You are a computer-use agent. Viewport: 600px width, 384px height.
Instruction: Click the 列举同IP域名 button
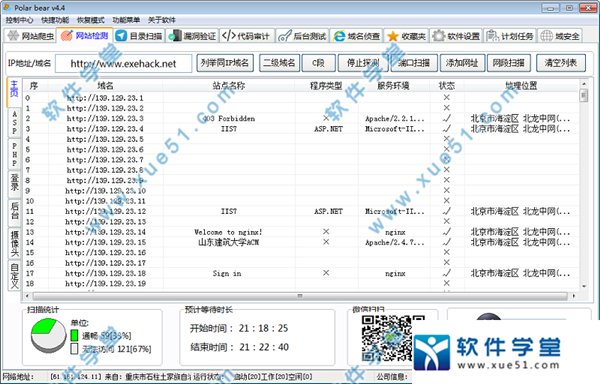[x=225, y=63]
